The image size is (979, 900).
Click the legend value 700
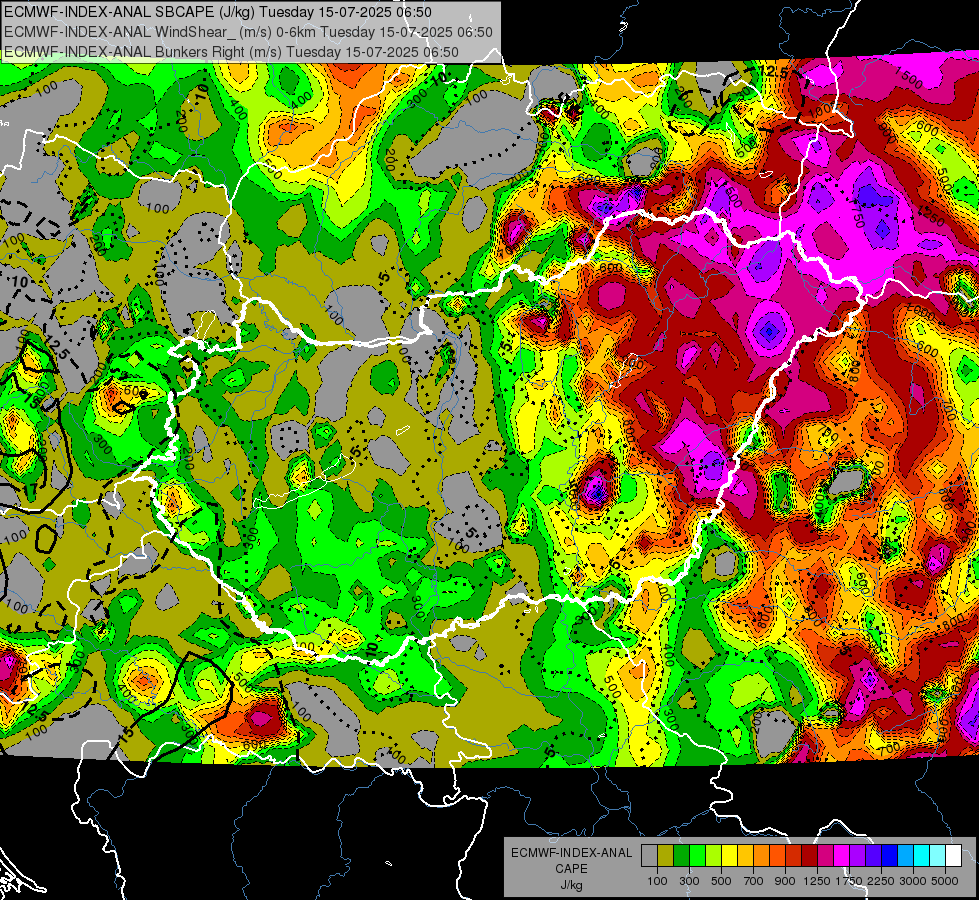click(x=754, y=881)
